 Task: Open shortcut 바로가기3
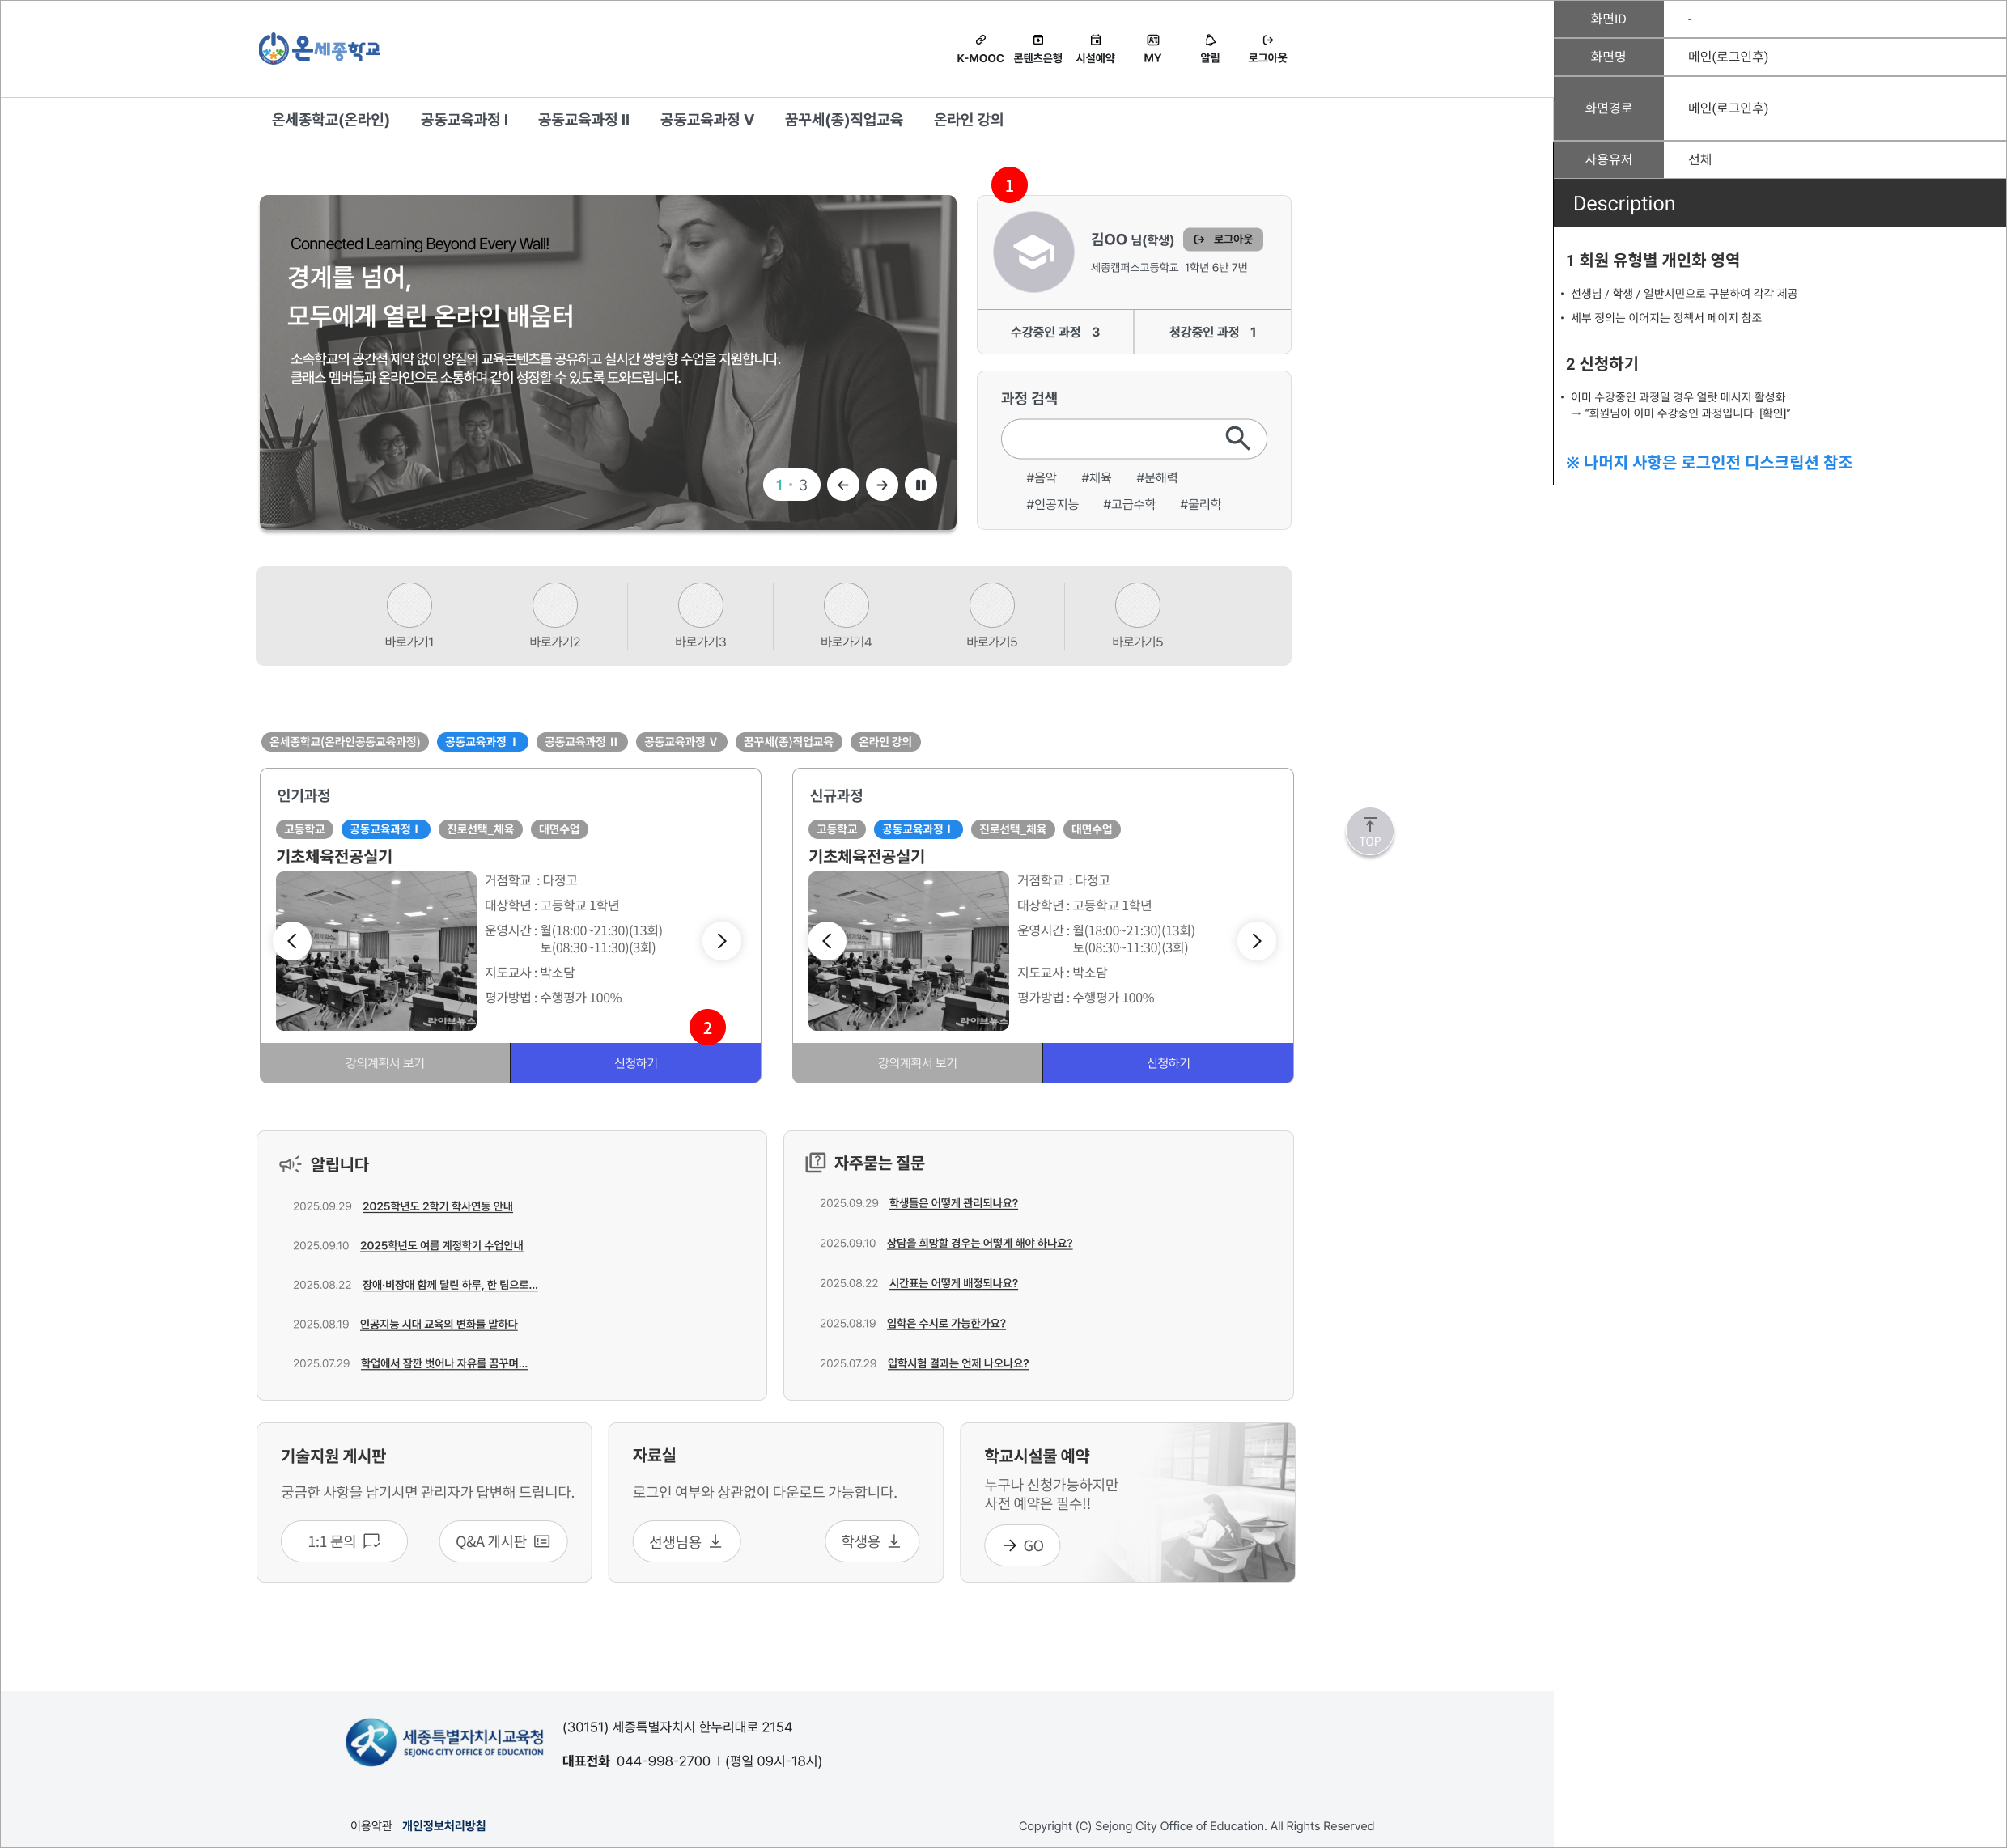[700, 616]
